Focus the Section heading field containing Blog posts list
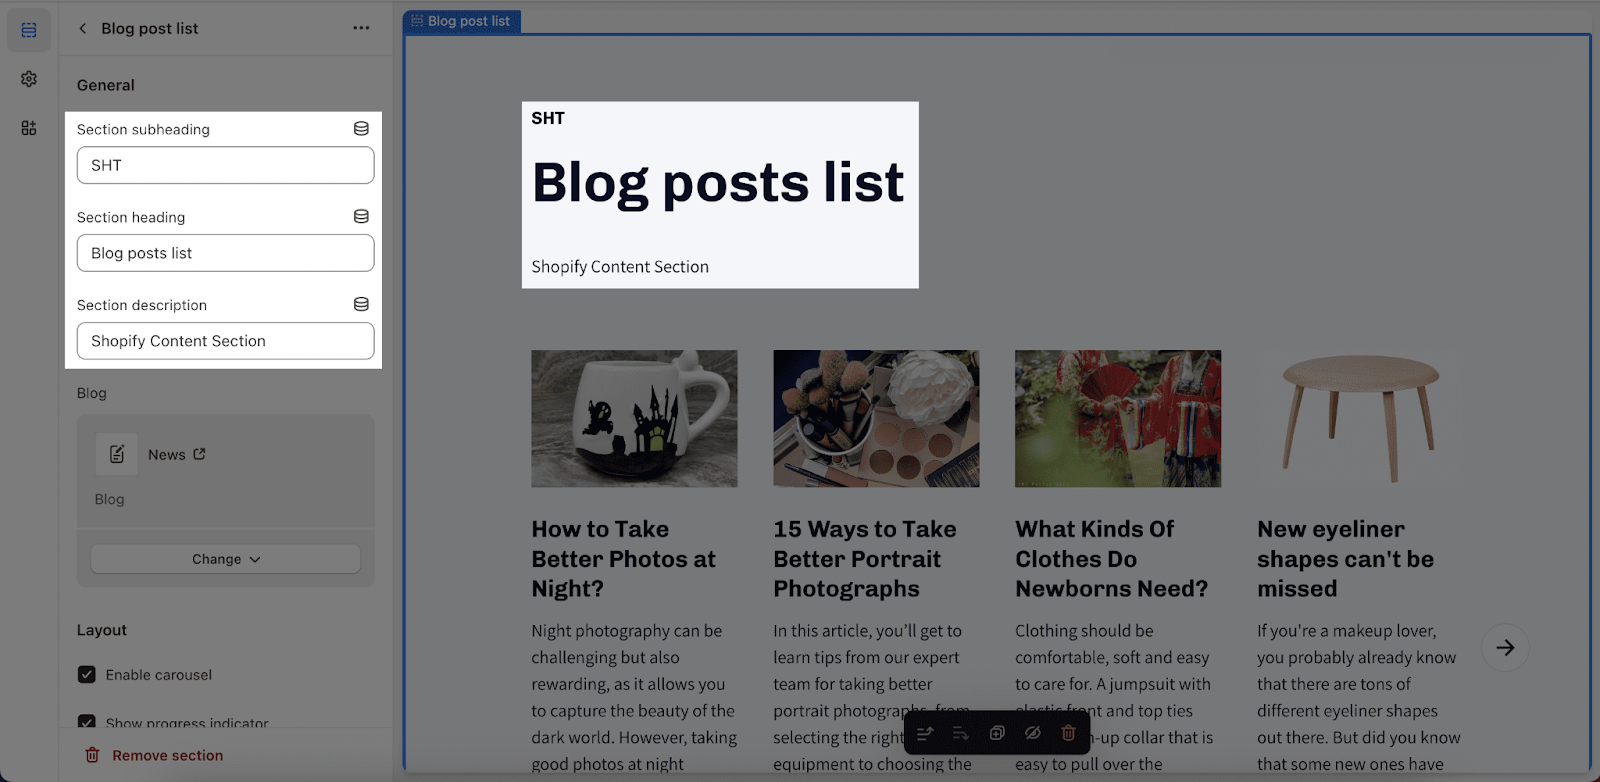The image size is (1600, 782). tap(226, 253)
